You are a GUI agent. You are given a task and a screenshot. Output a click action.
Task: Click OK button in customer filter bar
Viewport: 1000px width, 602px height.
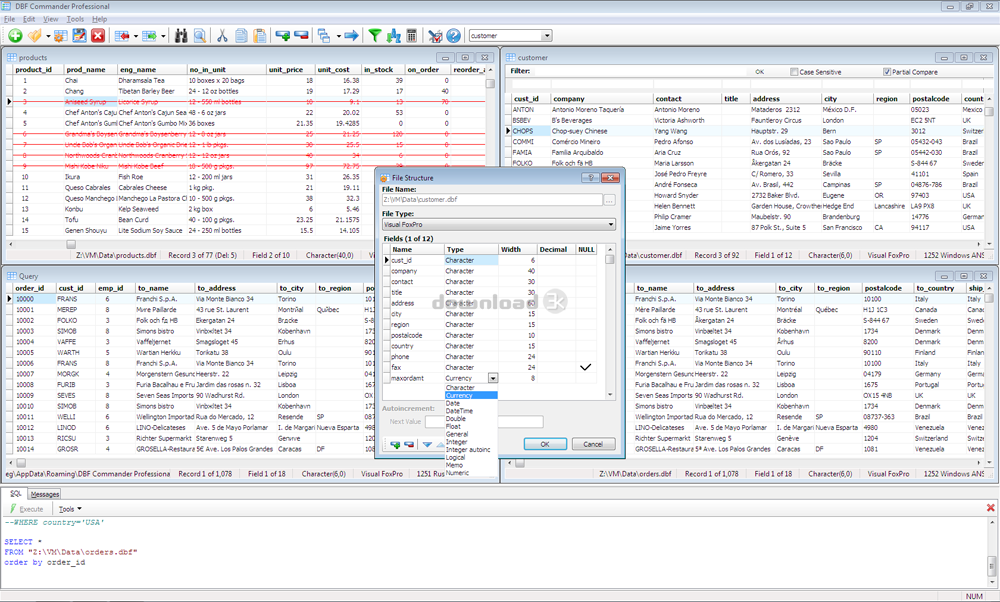click(760, 72)
